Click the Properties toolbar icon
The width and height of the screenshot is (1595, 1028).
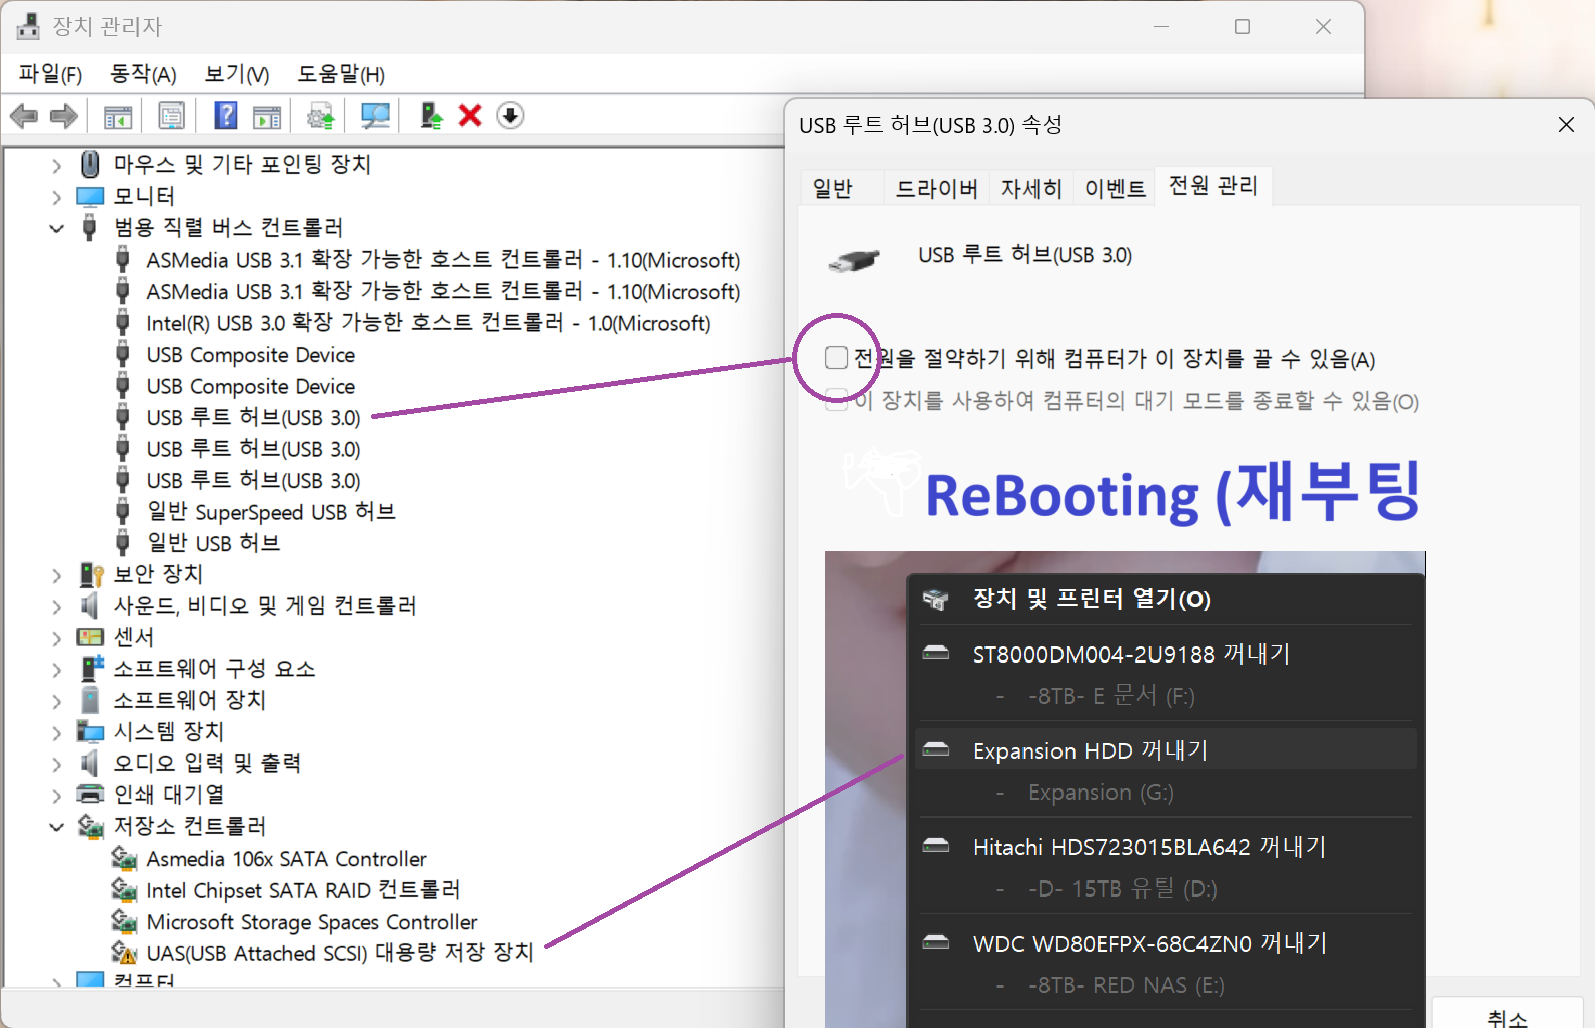click(171, 116)
